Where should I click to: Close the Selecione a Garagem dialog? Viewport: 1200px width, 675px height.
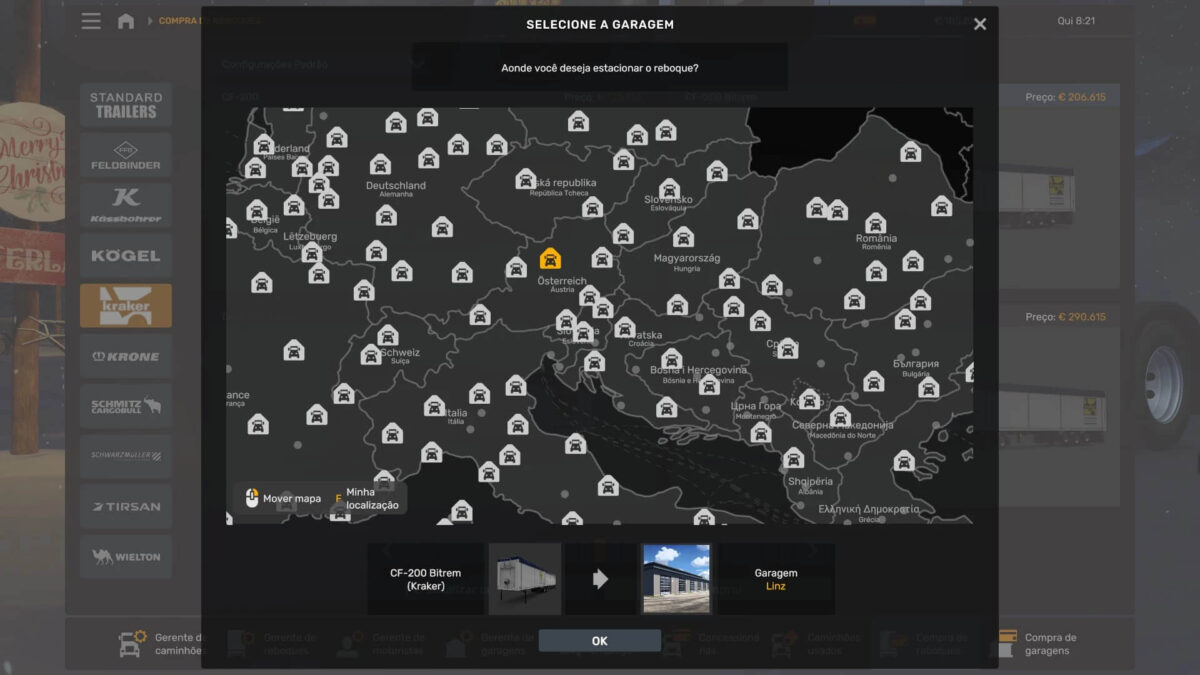pyautogui.click(x=980, y=24)
